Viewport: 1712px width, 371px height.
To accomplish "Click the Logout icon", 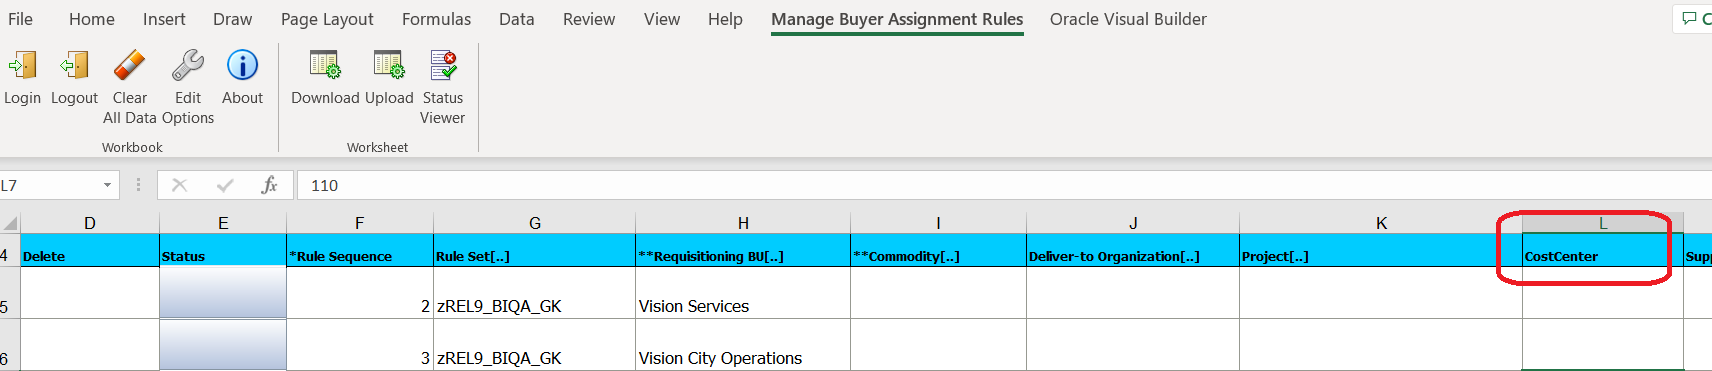I will click(74, 67).
